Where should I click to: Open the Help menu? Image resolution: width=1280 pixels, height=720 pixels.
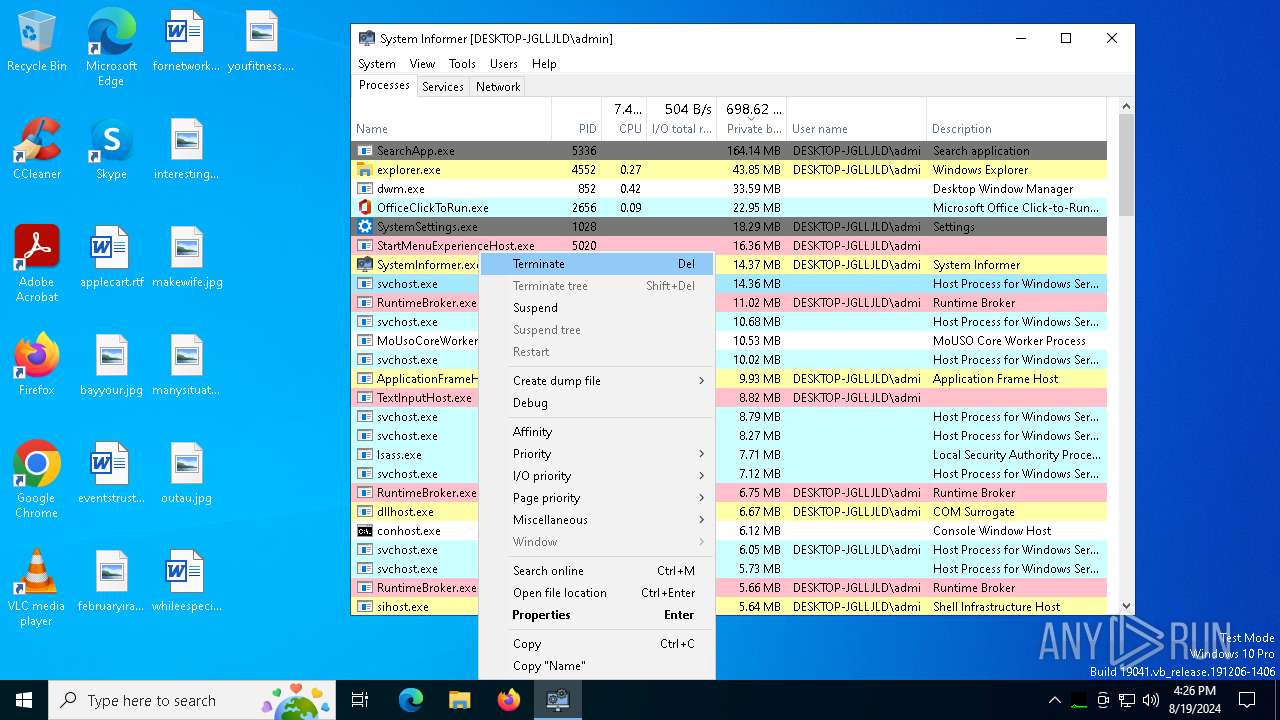544,64
